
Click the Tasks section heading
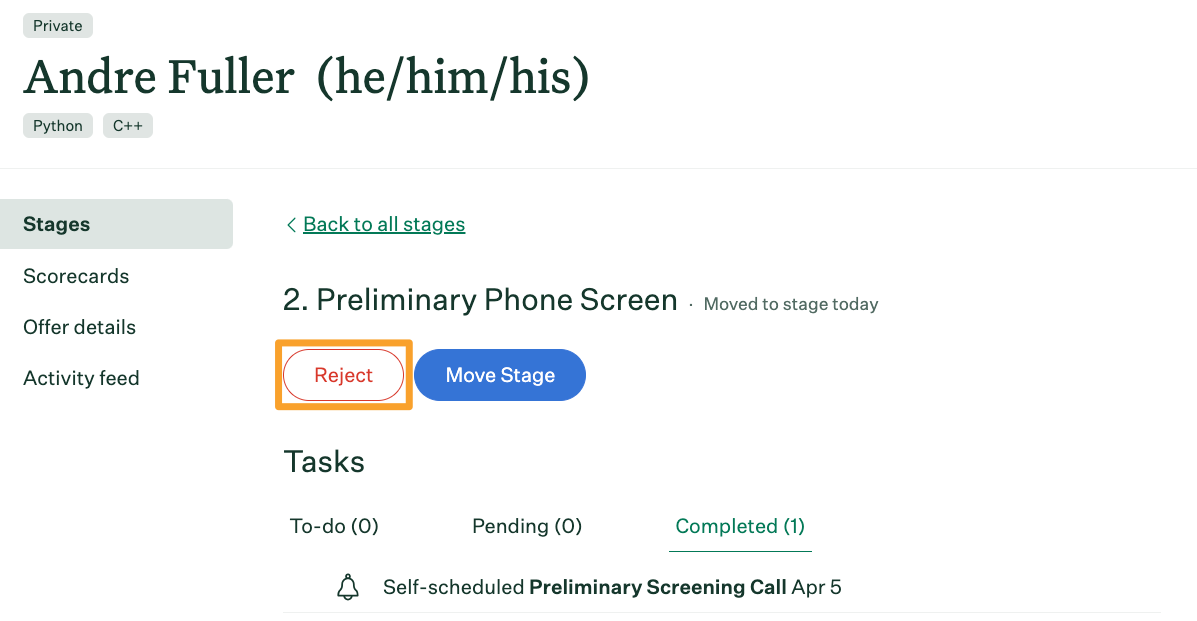click(324, 462)
